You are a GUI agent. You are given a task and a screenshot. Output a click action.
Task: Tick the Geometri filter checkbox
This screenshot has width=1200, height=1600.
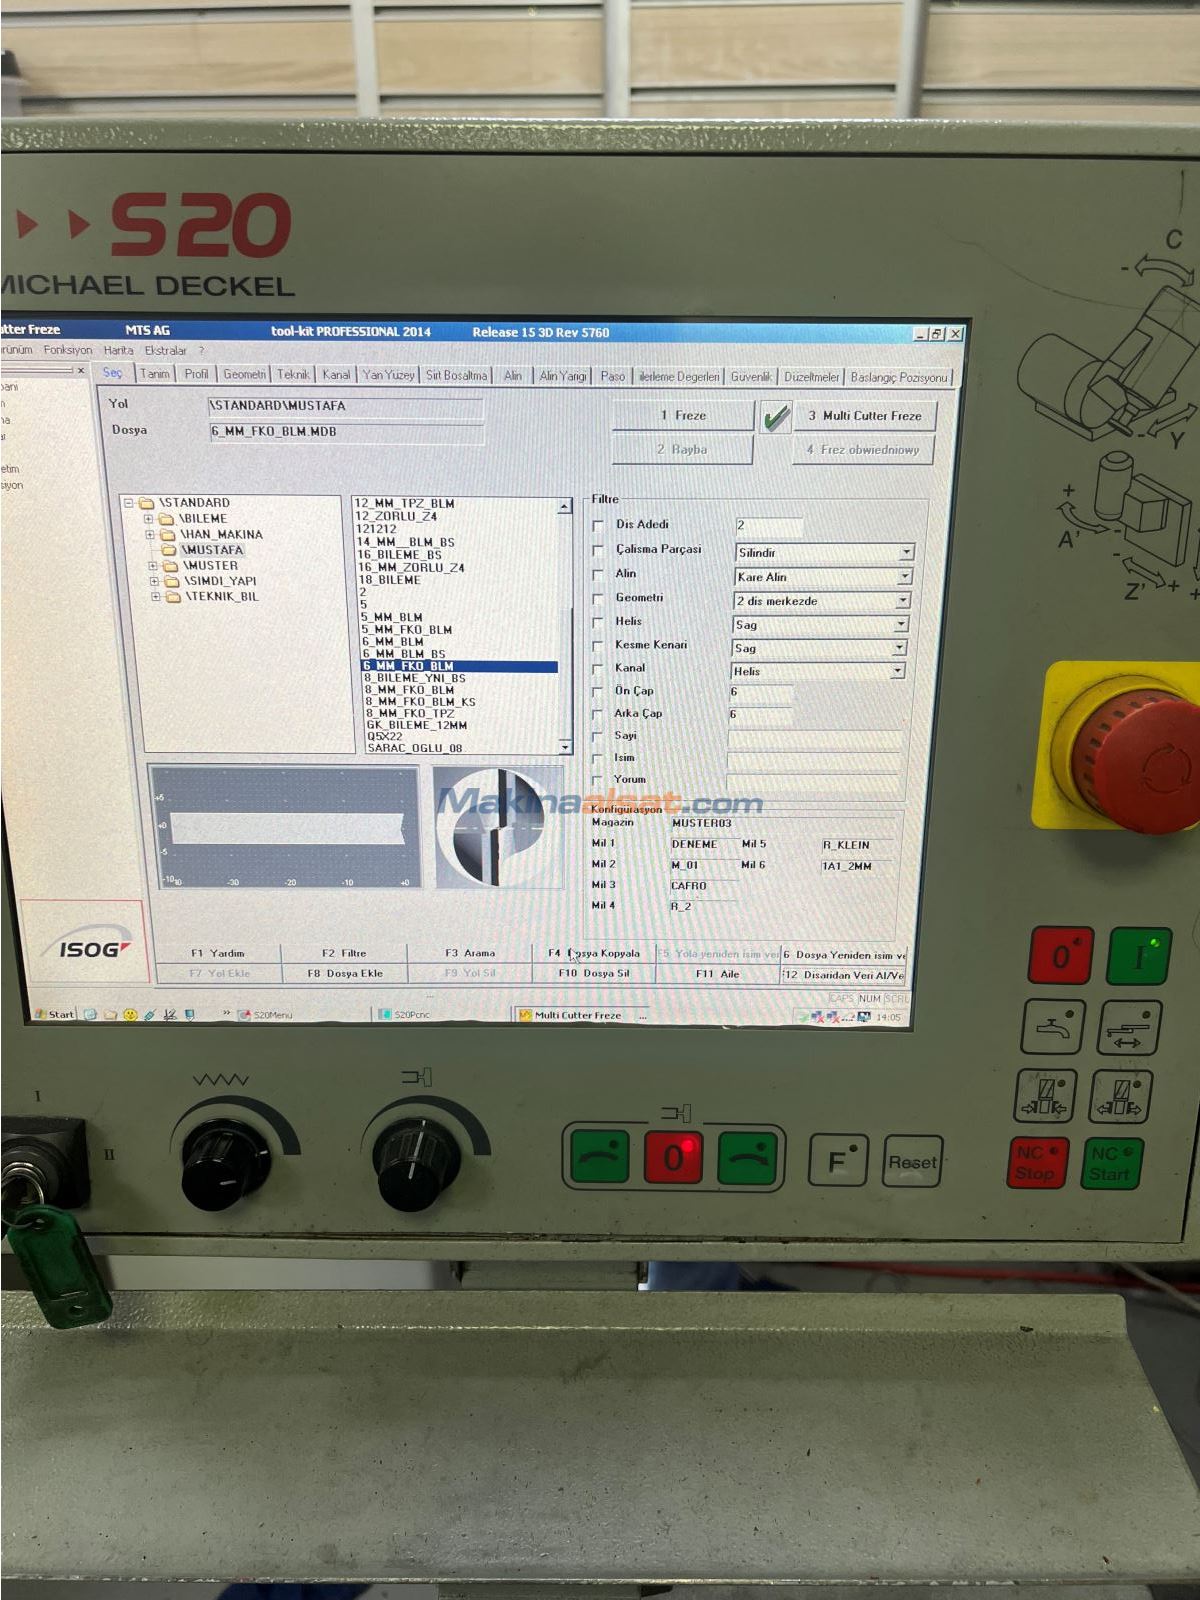coord(598,599)
